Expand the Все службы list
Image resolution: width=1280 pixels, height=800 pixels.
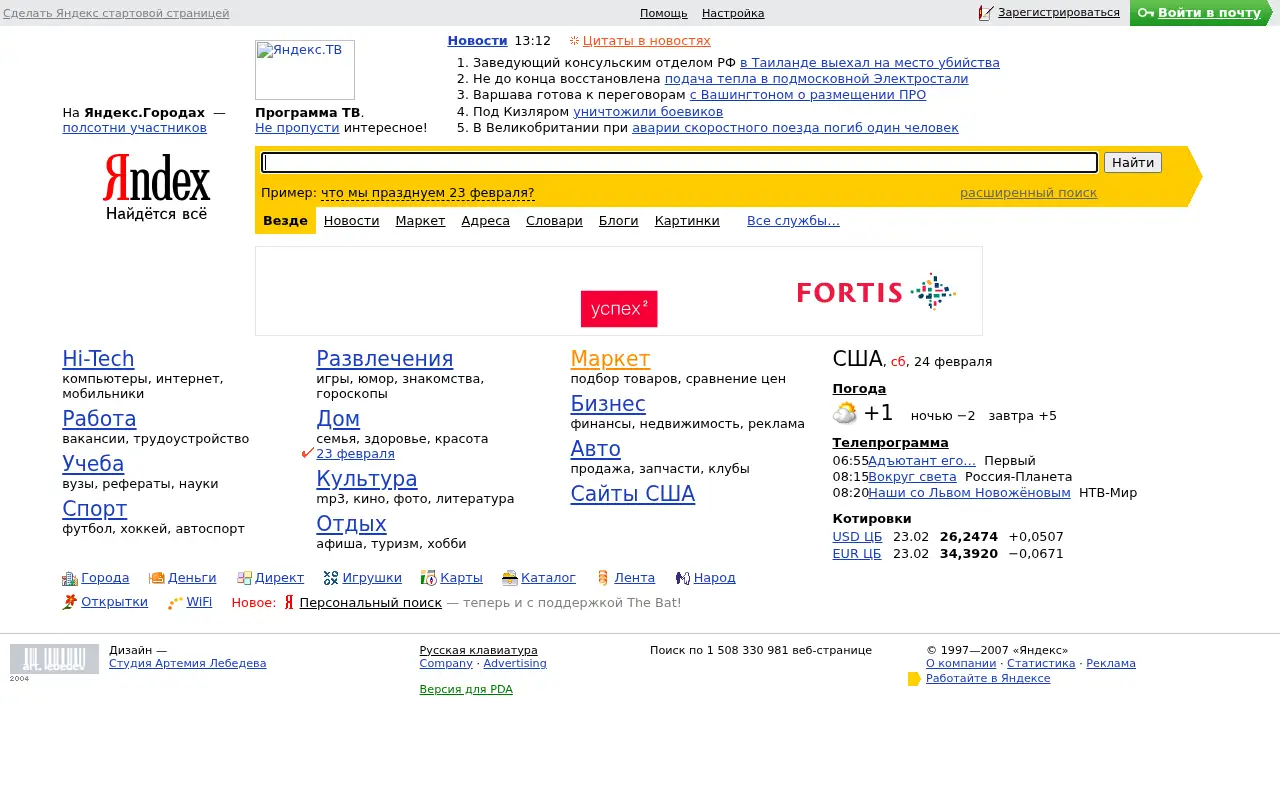[793, 221]
